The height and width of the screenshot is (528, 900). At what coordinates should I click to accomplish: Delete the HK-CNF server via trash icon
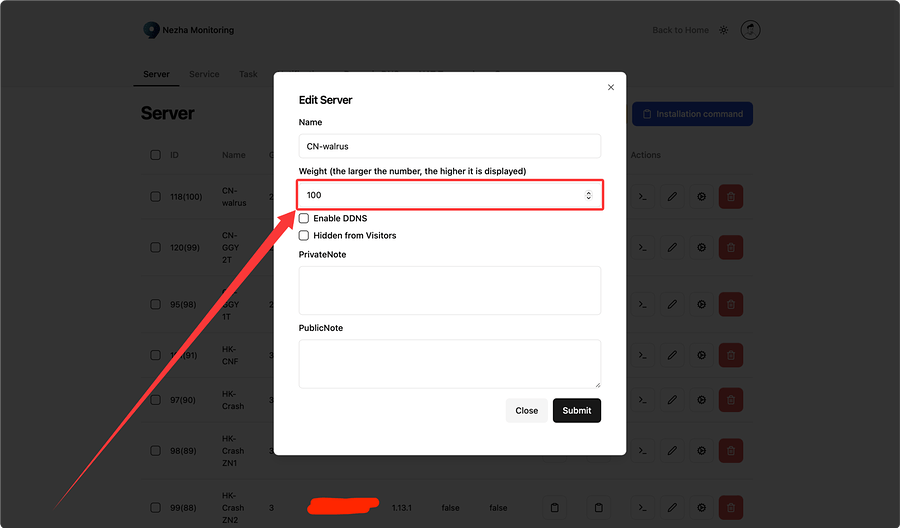pos(731,355)
